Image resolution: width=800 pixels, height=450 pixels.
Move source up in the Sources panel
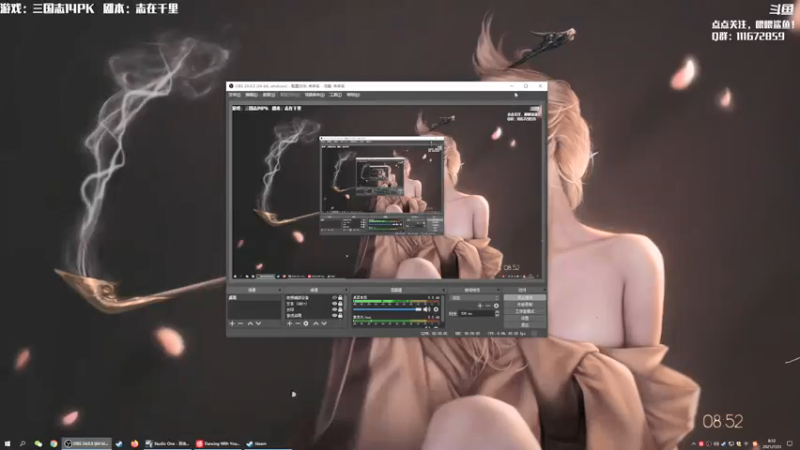pyautogui.click(x=315, y=323)
